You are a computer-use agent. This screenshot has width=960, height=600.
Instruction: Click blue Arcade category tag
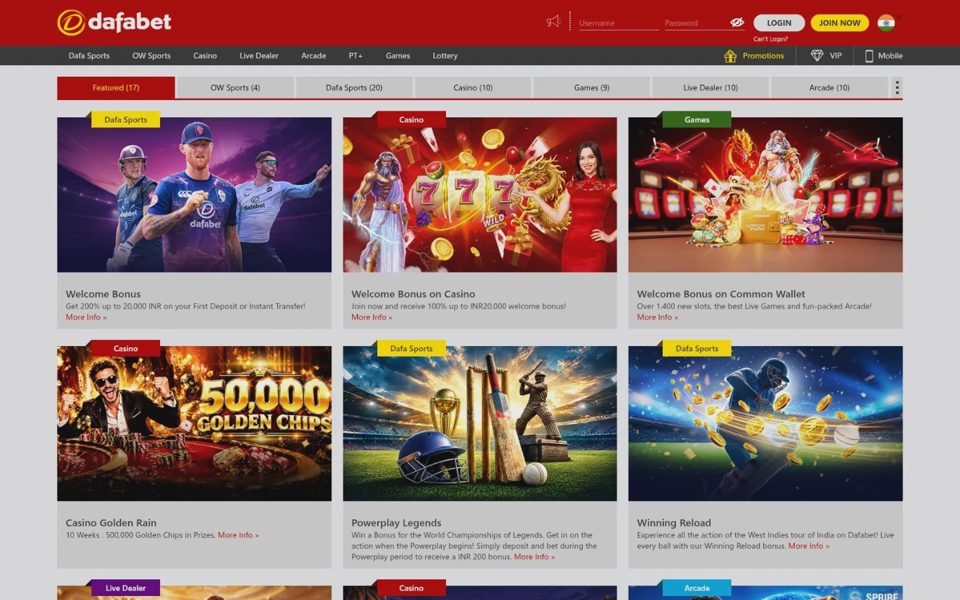pos(697,588)
